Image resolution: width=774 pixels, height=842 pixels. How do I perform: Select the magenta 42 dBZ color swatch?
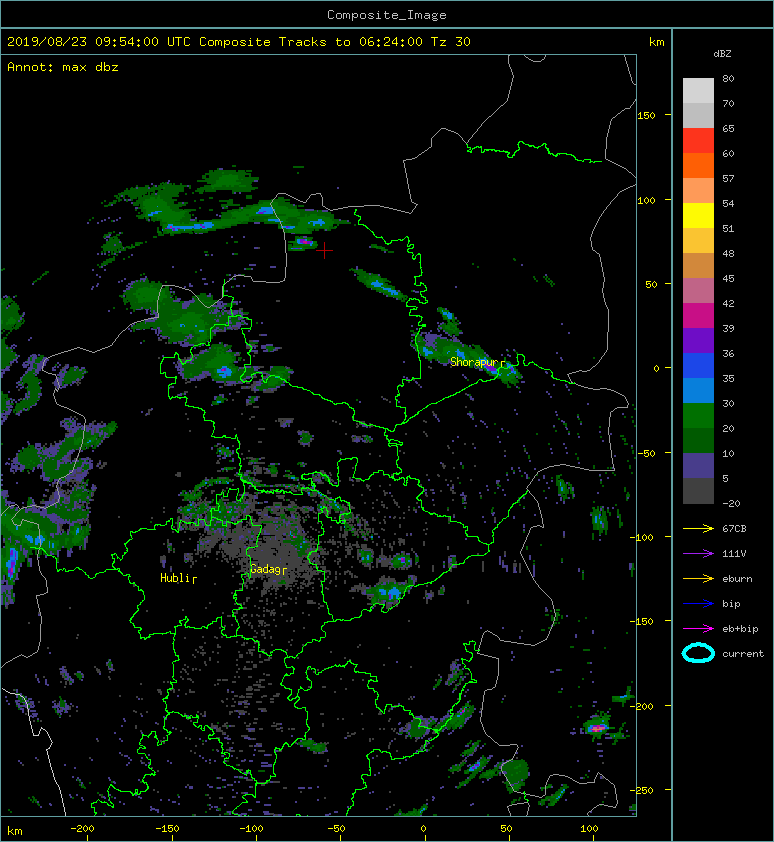[x=698, y=315]
